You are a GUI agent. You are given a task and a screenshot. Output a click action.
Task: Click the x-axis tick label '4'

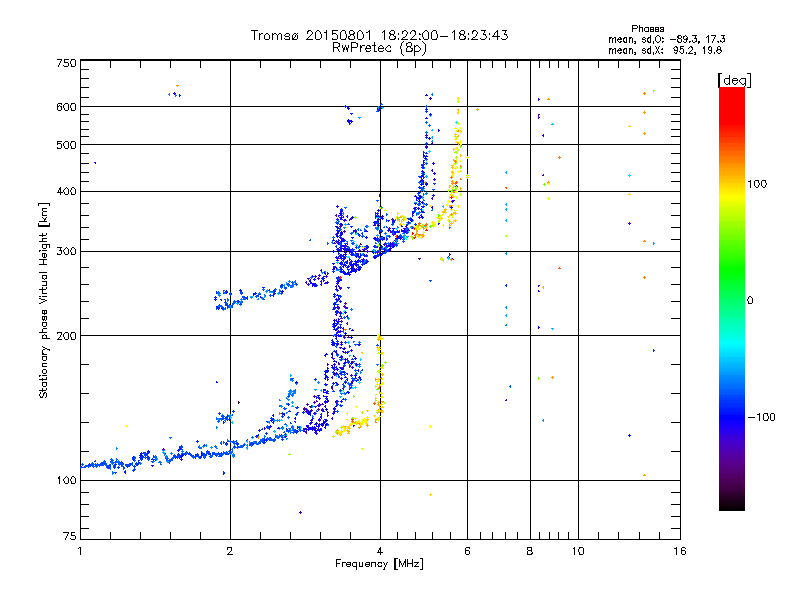380,551
